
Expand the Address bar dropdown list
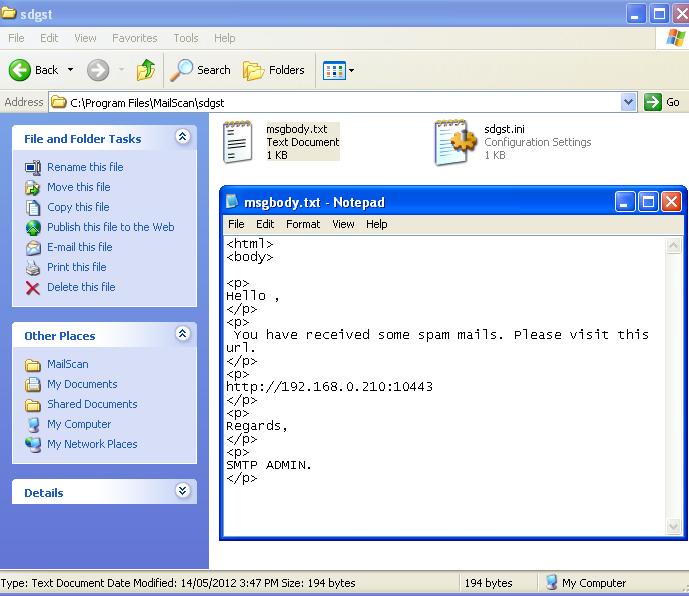coord(629,102)
